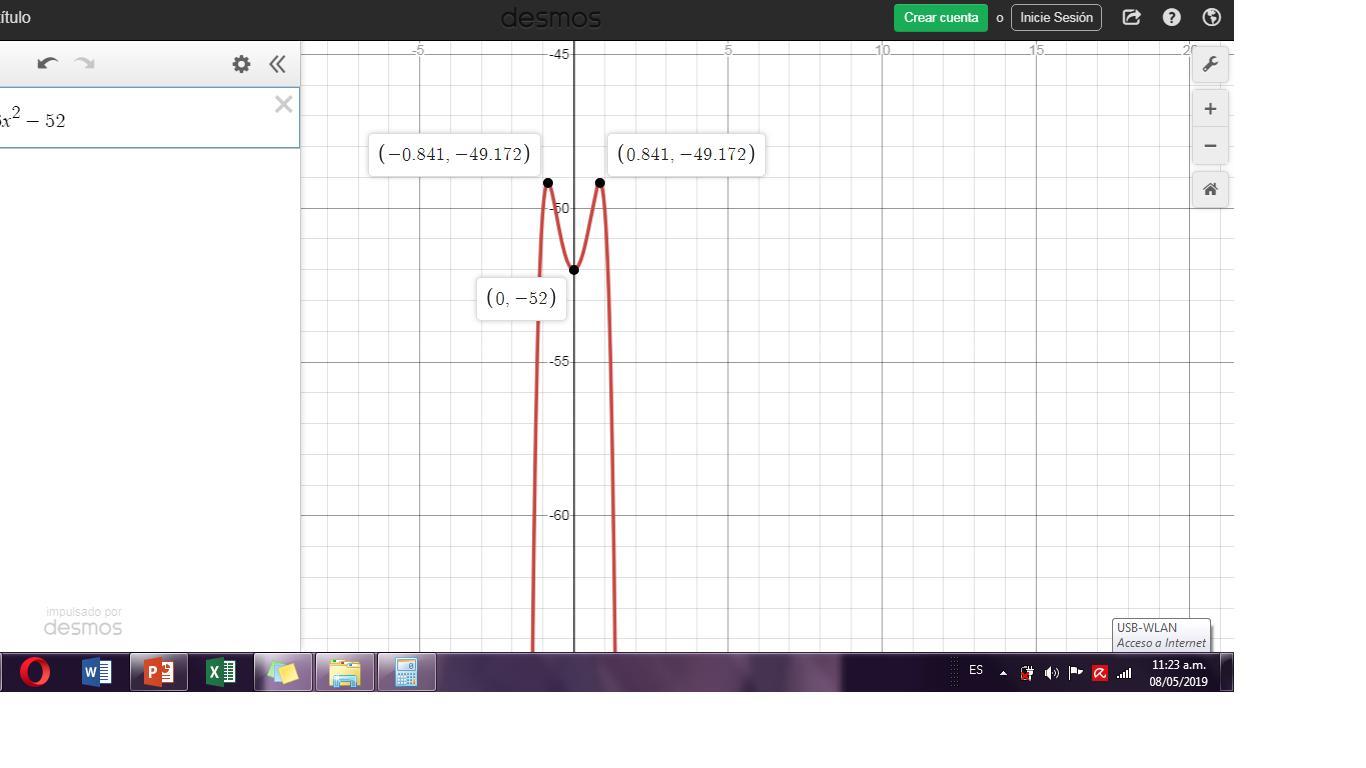Redo the last undone action
The height and width of the screenshot is (768, 1366).
(85, 64)
